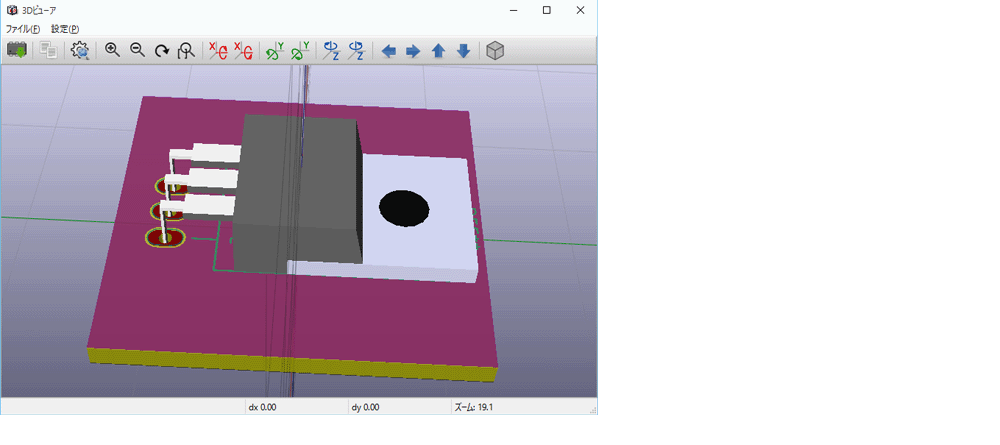Rotate Z clockwise with the first blue icon

coord(332,51)
